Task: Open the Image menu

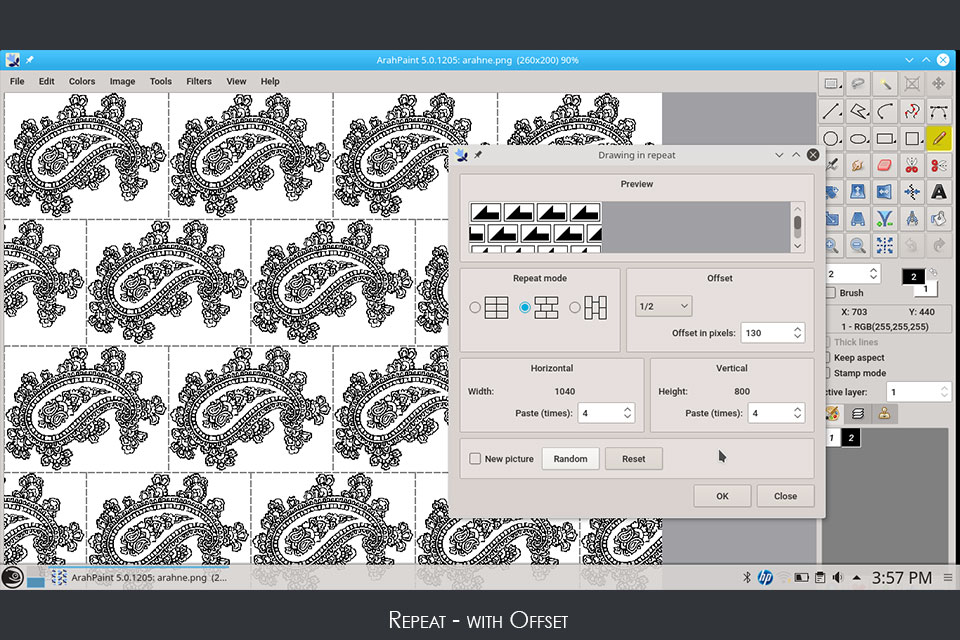Action: pyautogui.click(x=122, y=81)
